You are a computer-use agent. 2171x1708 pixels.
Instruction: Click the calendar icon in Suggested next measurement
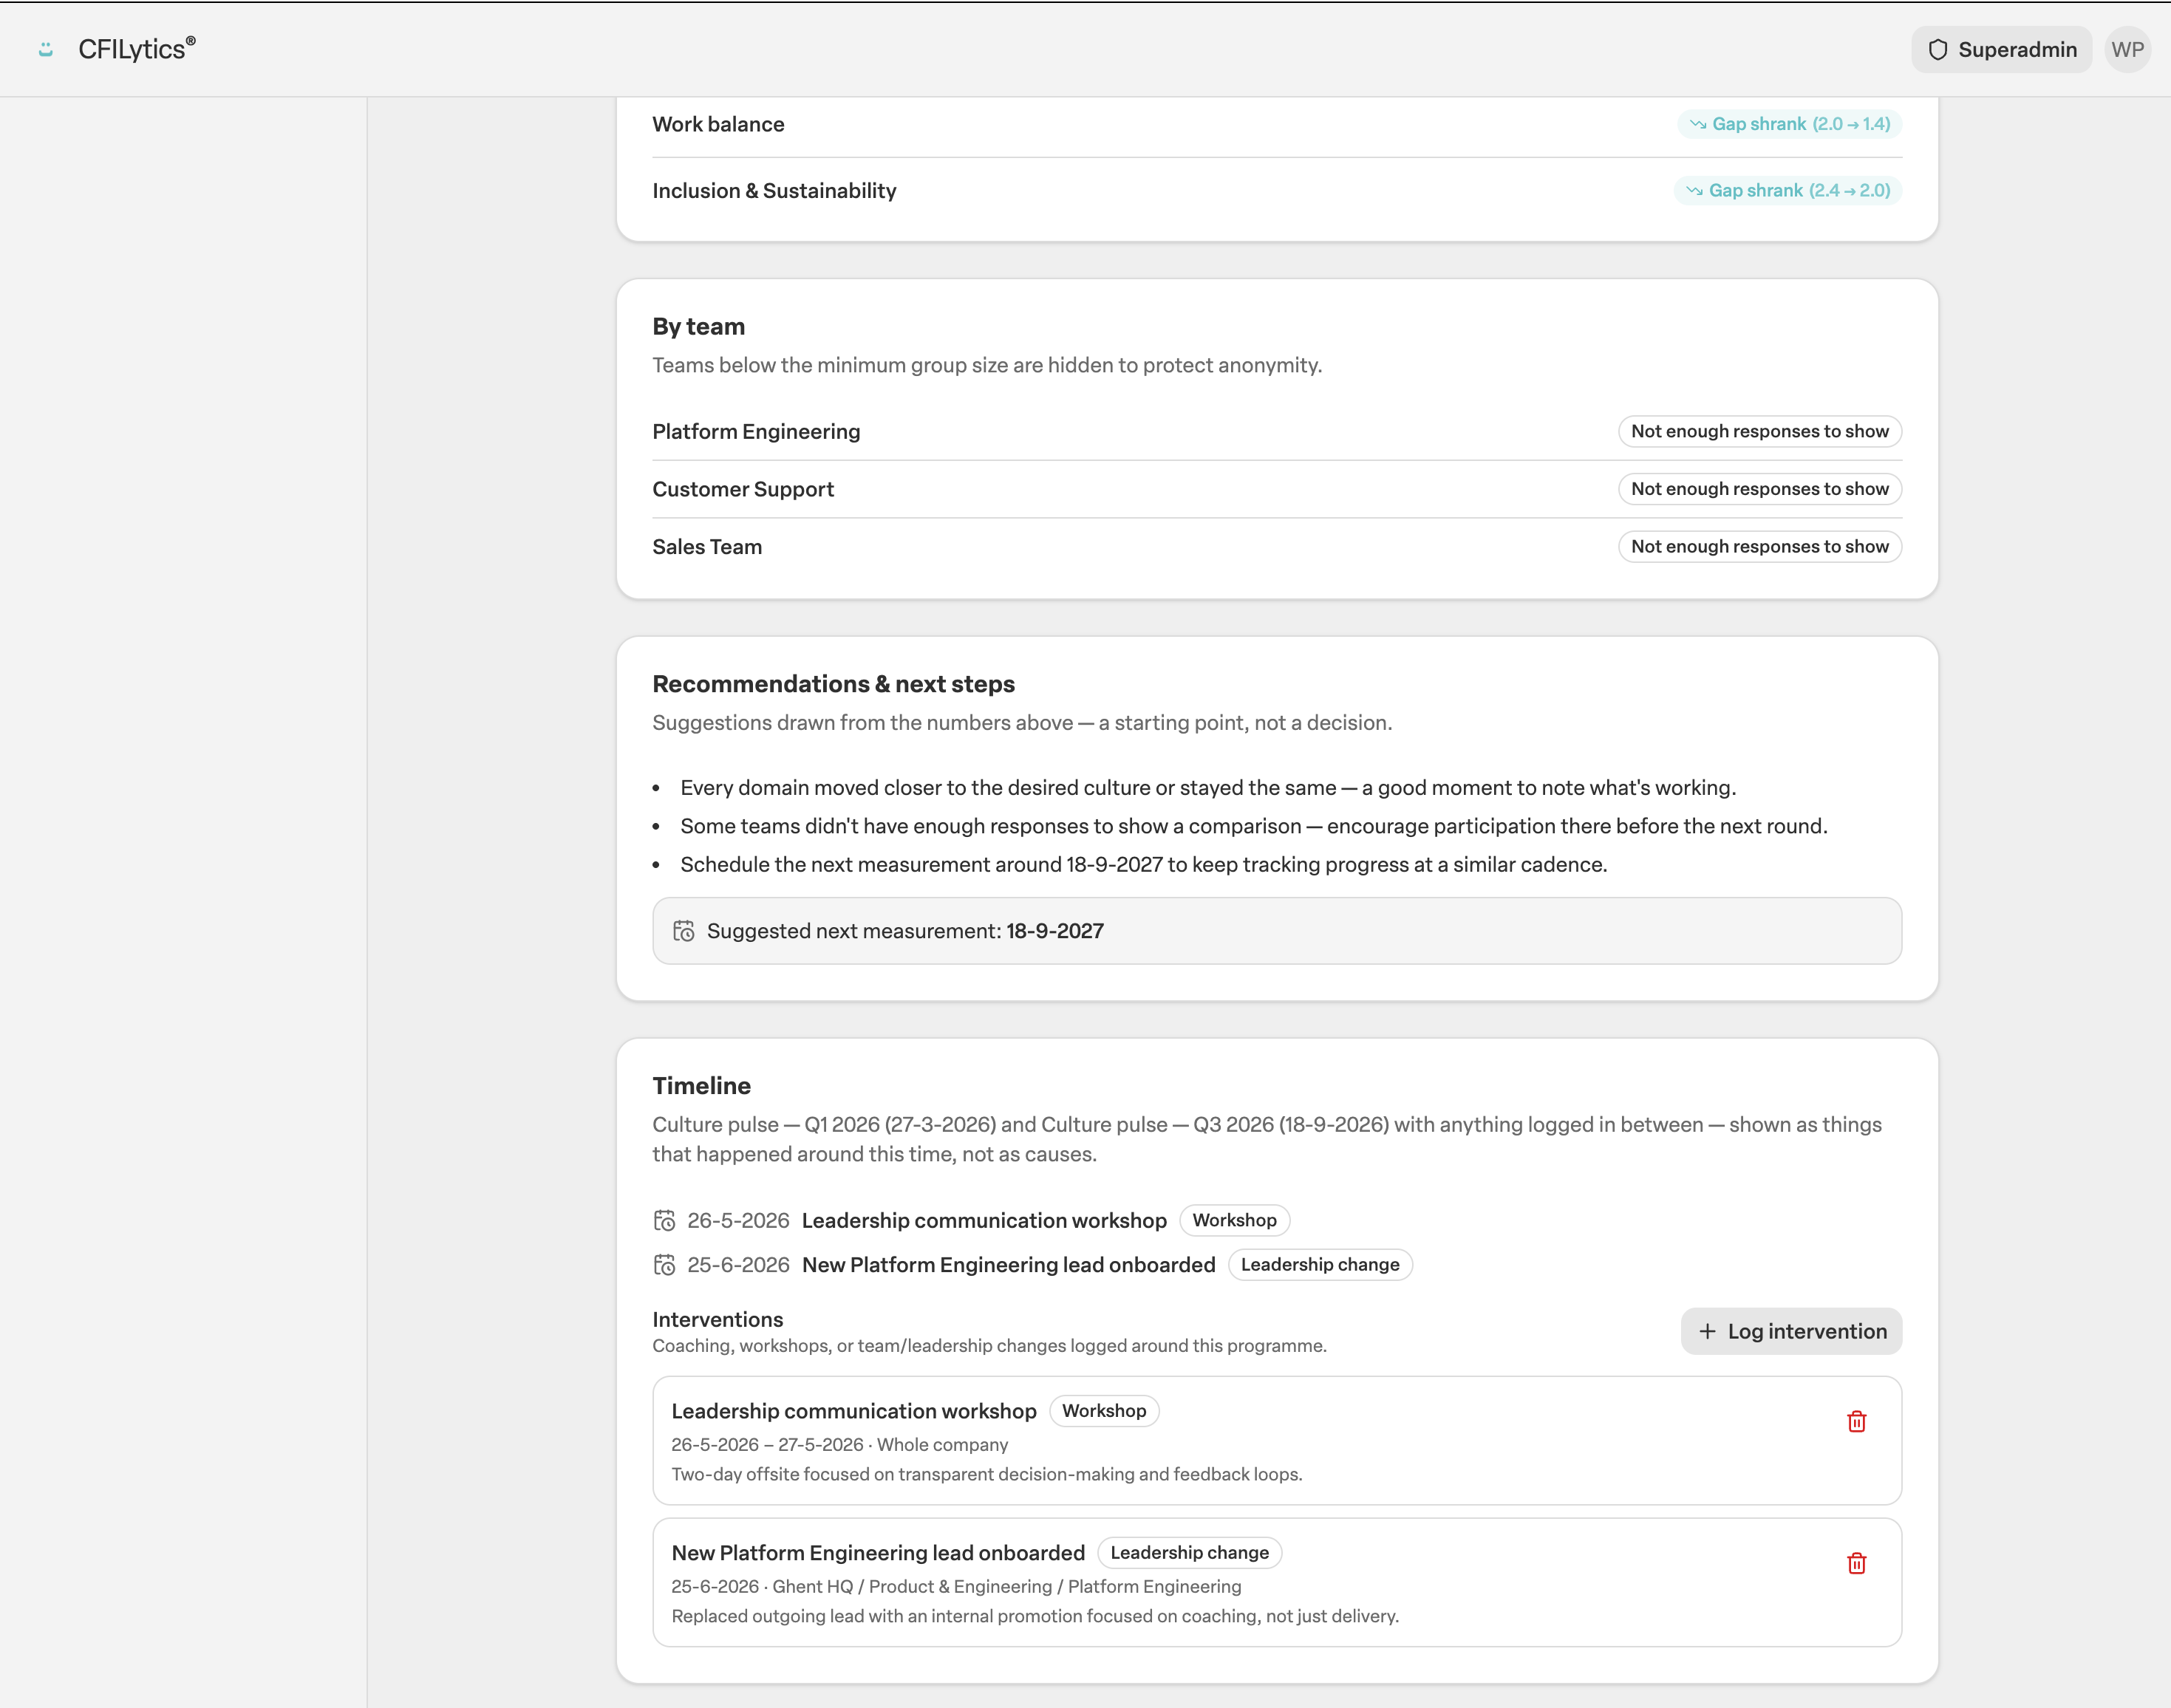pos(683,931)
